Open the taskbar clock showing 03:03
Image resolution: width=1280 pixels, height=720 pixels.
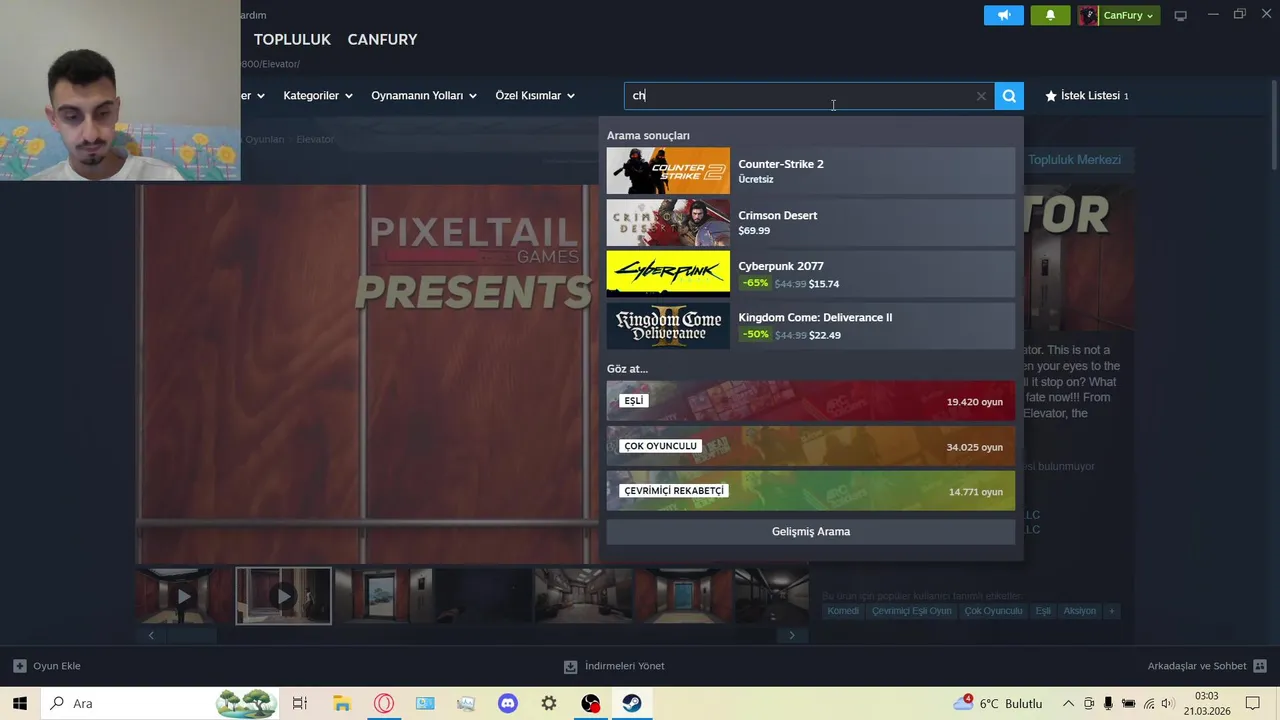pos(1207,703)
